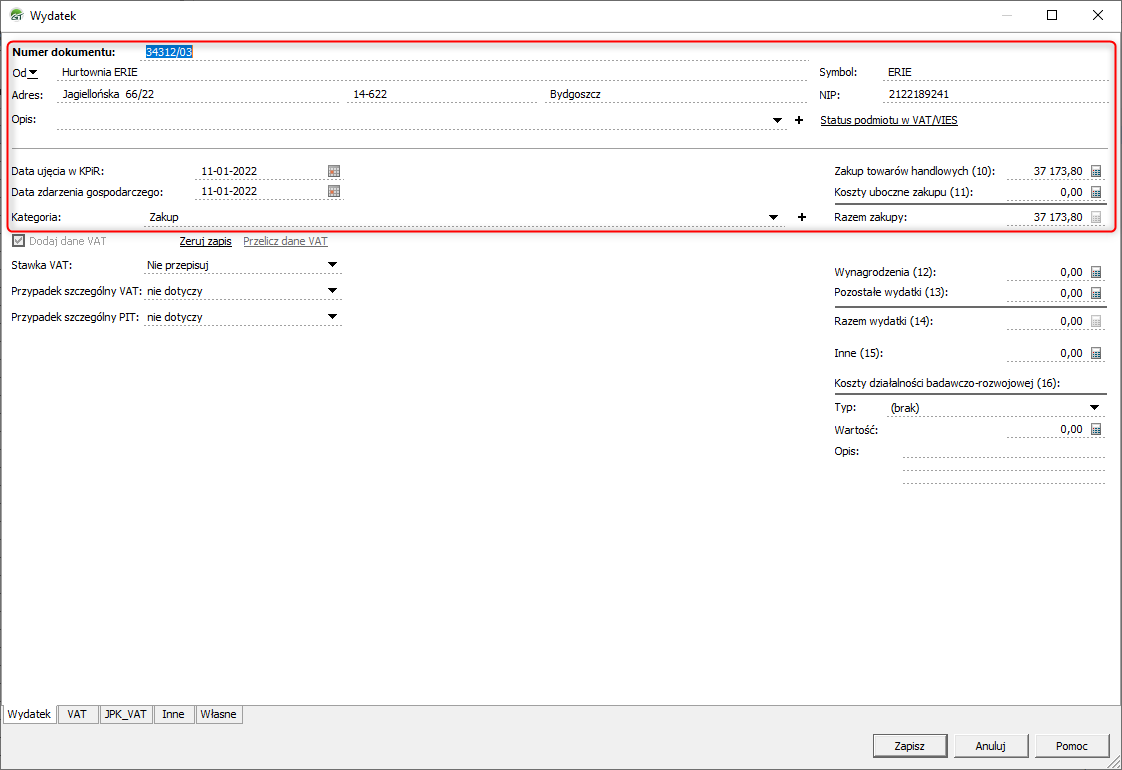Open calculator for Zakup towarów handlowych (10)
This screenshot has height=770, width=1122.
1096,171
